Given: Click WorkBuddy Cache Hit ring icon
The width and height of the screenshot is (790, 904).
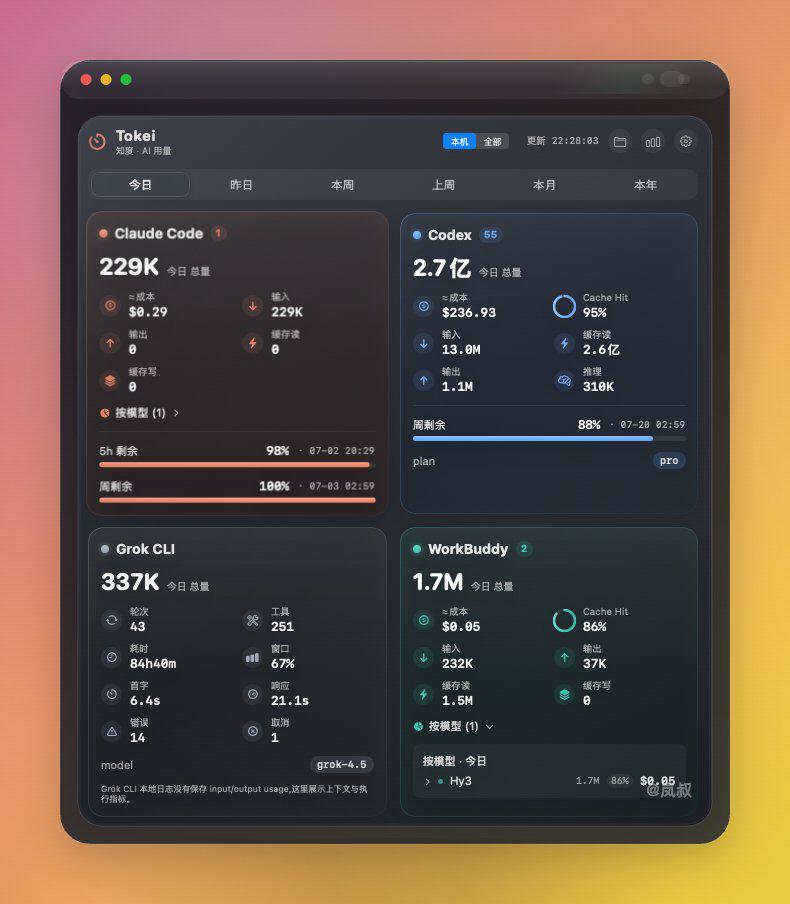Looking at the screenshot, I should 564,620.
